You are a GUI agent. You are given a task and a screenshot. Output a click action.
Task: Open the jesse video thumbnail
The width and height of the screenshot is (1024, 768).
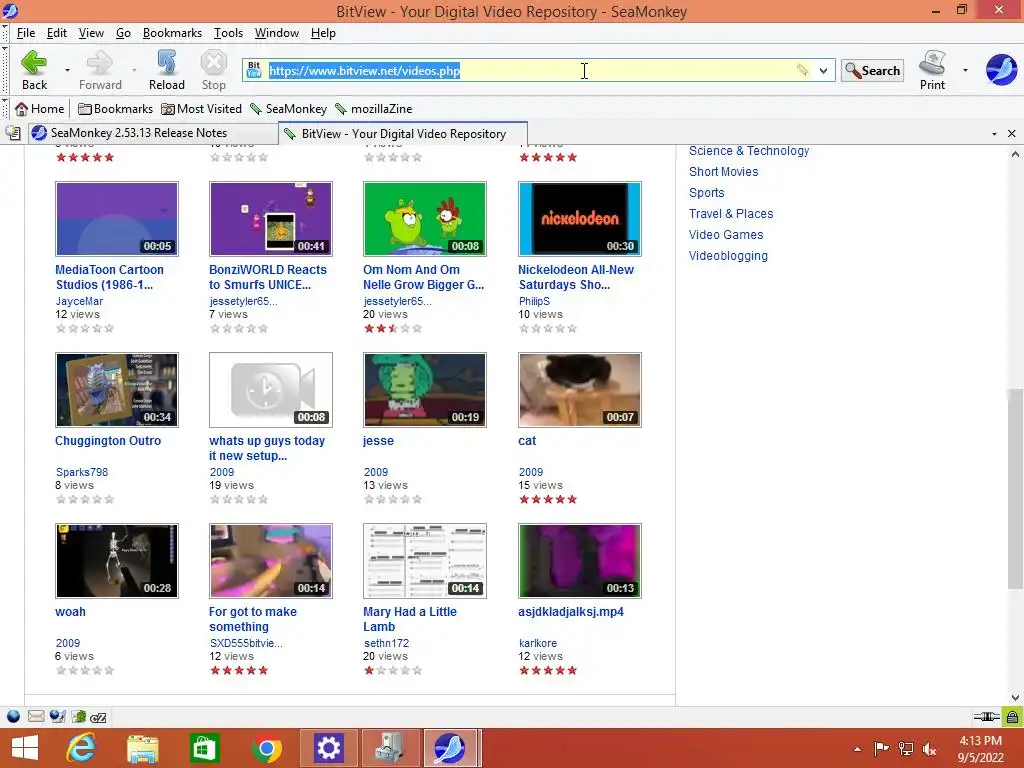[424, 390]
